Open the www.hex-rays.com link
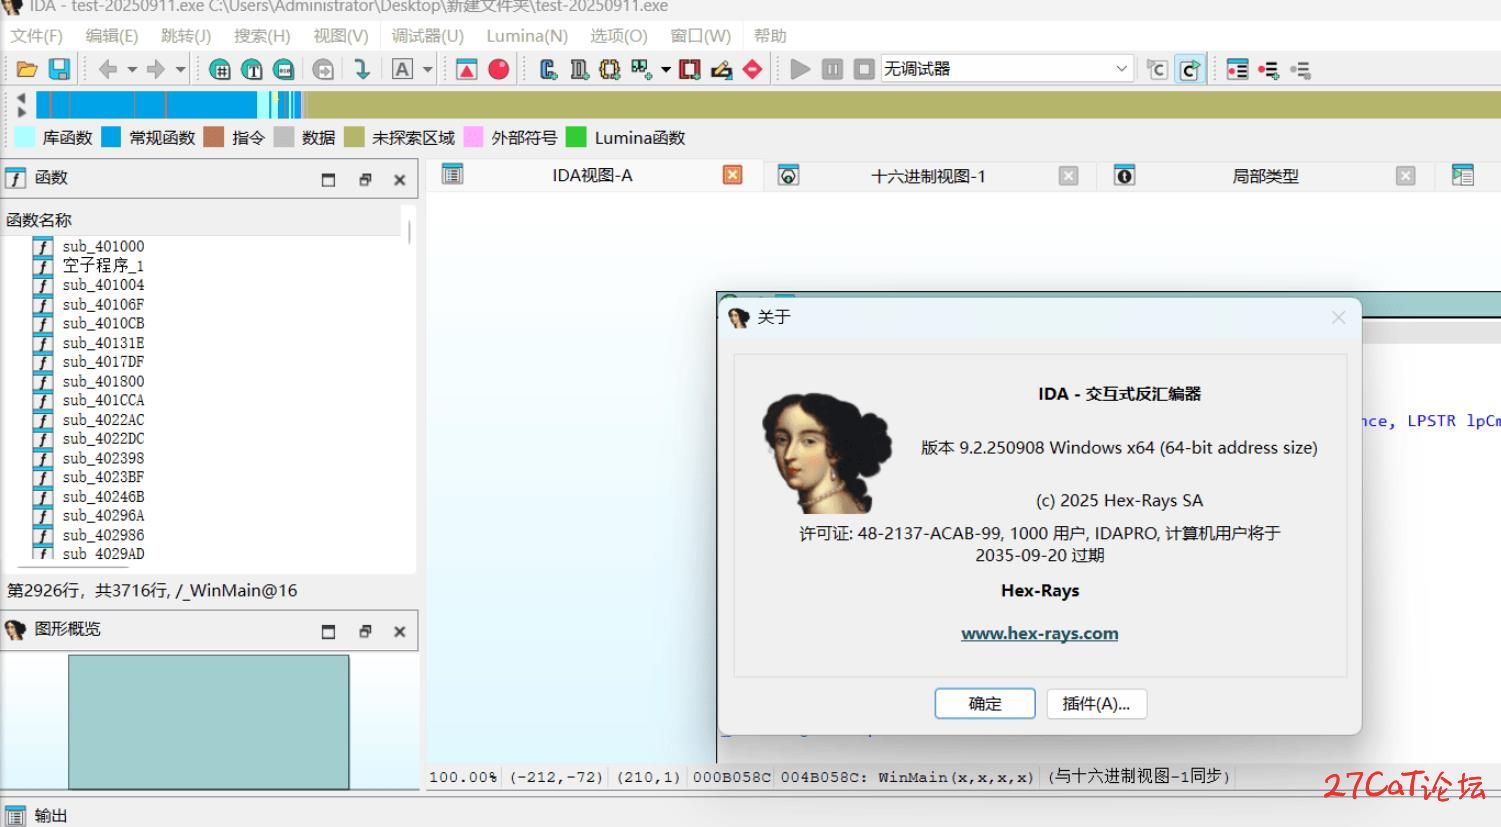This screenshot has height=827, width=1501. (1039, 633)
